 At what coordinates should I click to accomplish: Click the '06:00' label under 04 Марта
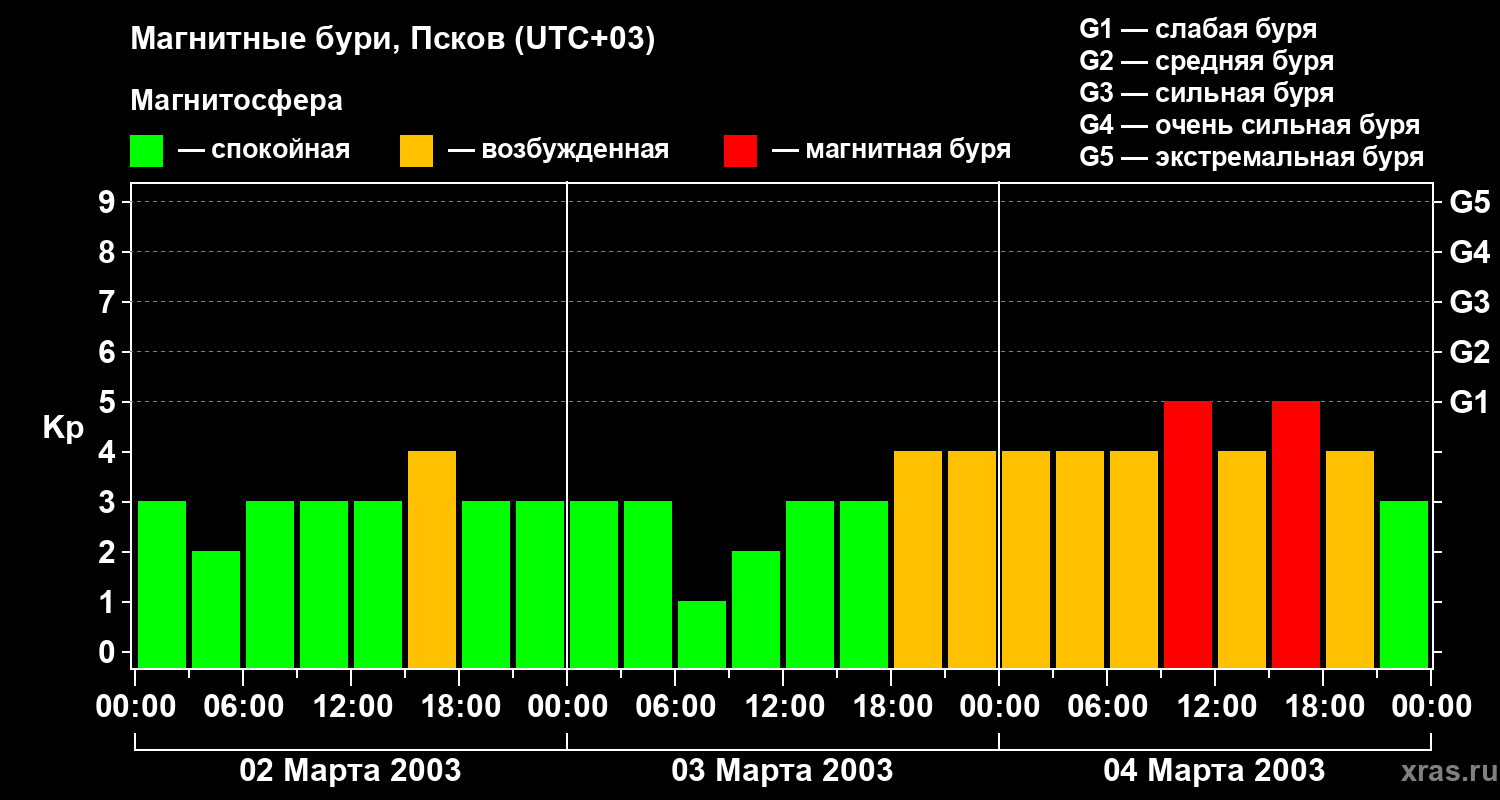click(x=1107, y=707)
